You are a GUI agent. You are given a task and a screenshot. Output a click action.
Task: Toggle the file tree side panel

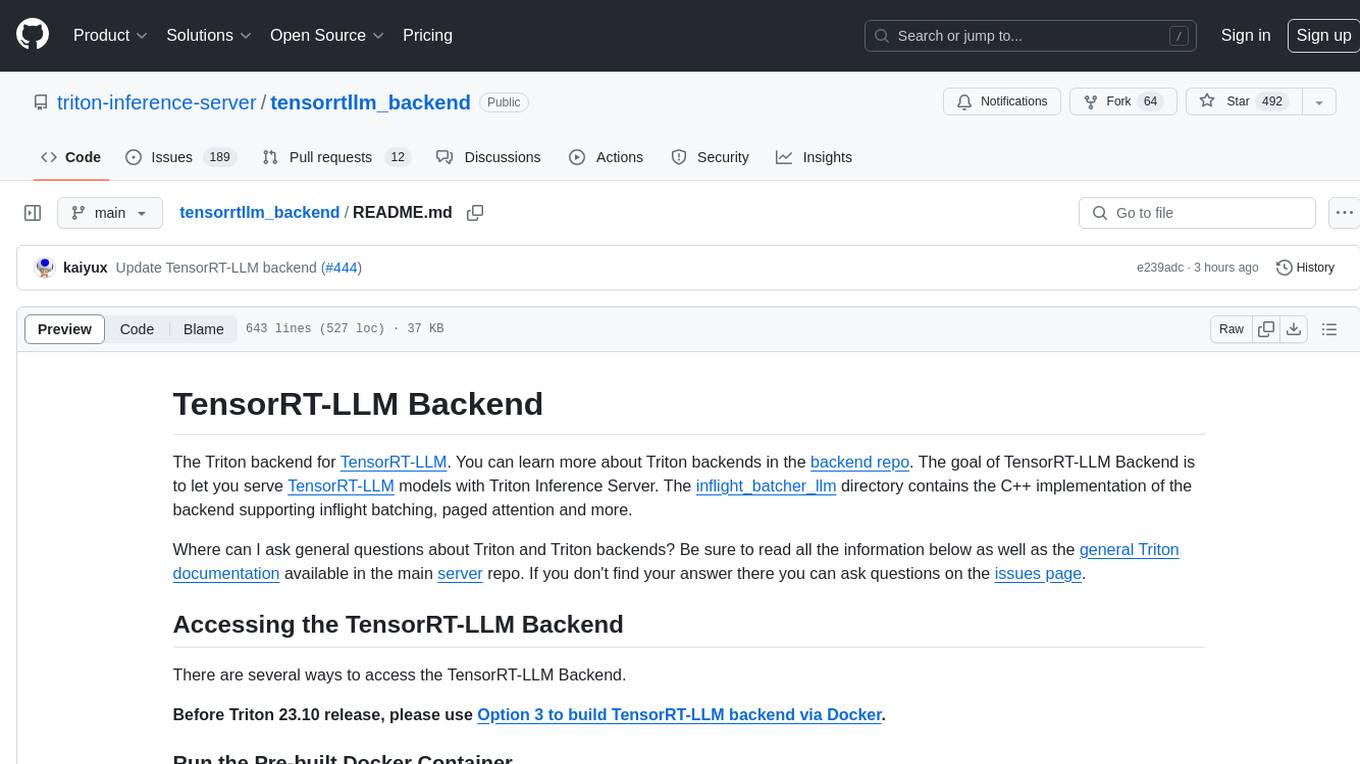[x=33, y=213]
